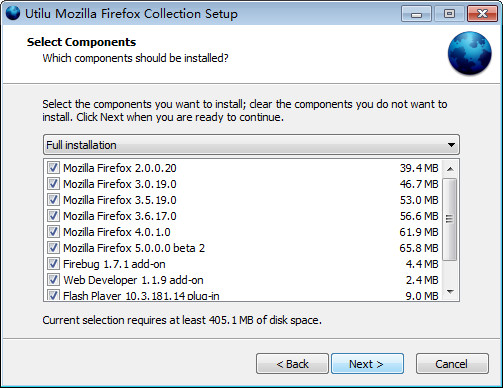Uncheck Mozilla Firefox 2.0.0.20 checkbox
503x388 pixels.
coord(53,168)
